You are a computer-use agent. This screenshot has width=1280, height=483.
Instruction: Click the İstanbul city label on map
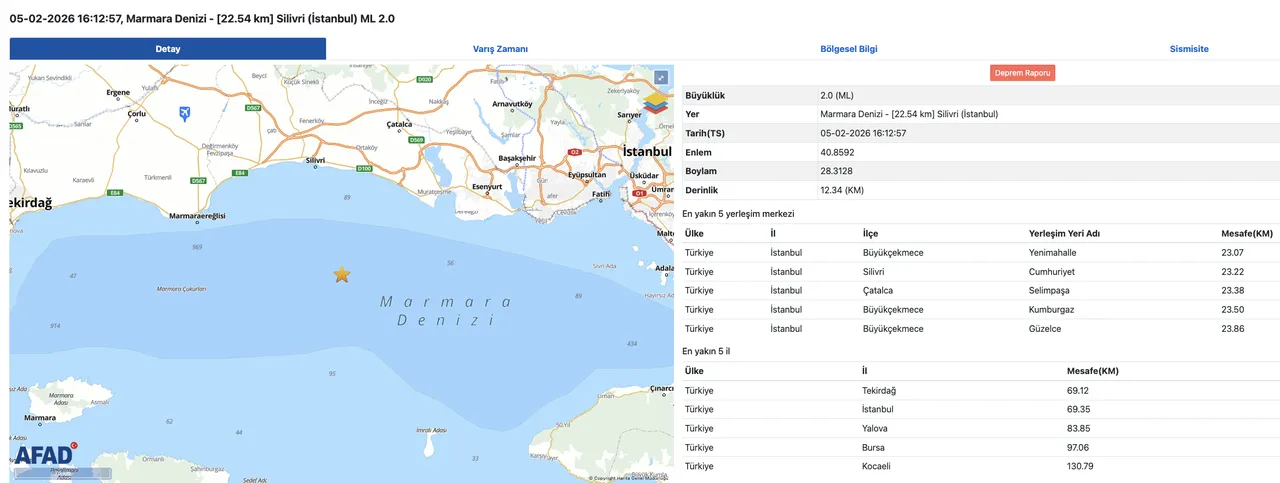[646, 151]
